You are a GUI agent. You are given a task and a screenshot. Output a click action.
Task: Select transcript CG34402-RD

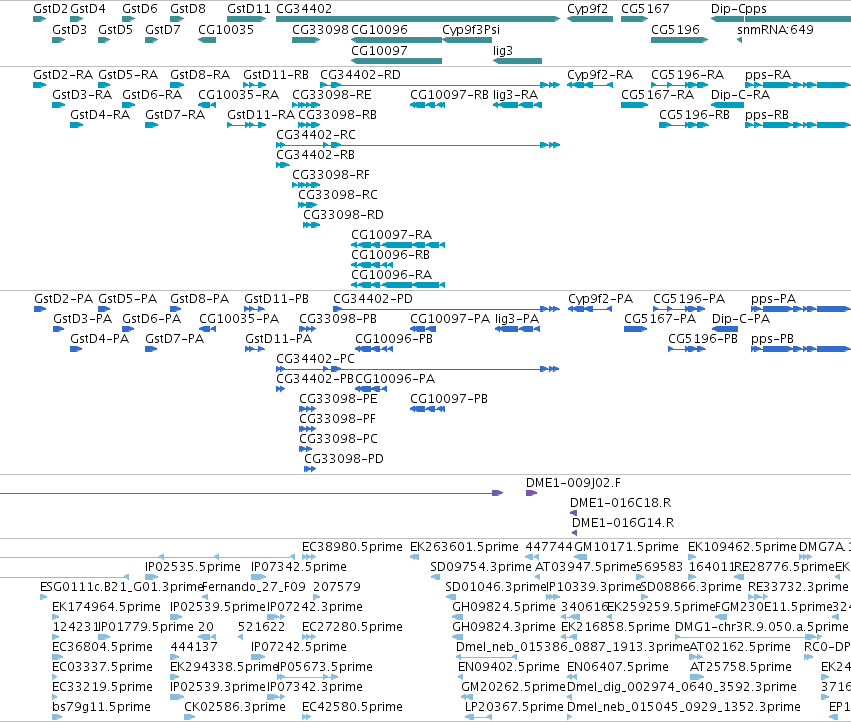point(360,74)
